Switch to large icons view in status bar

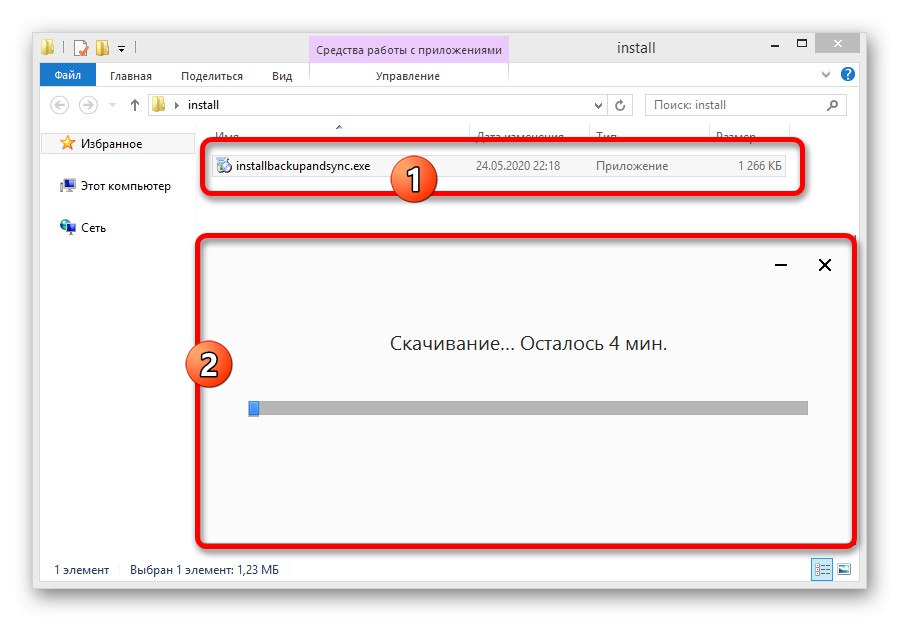click(x=844, y=569)
